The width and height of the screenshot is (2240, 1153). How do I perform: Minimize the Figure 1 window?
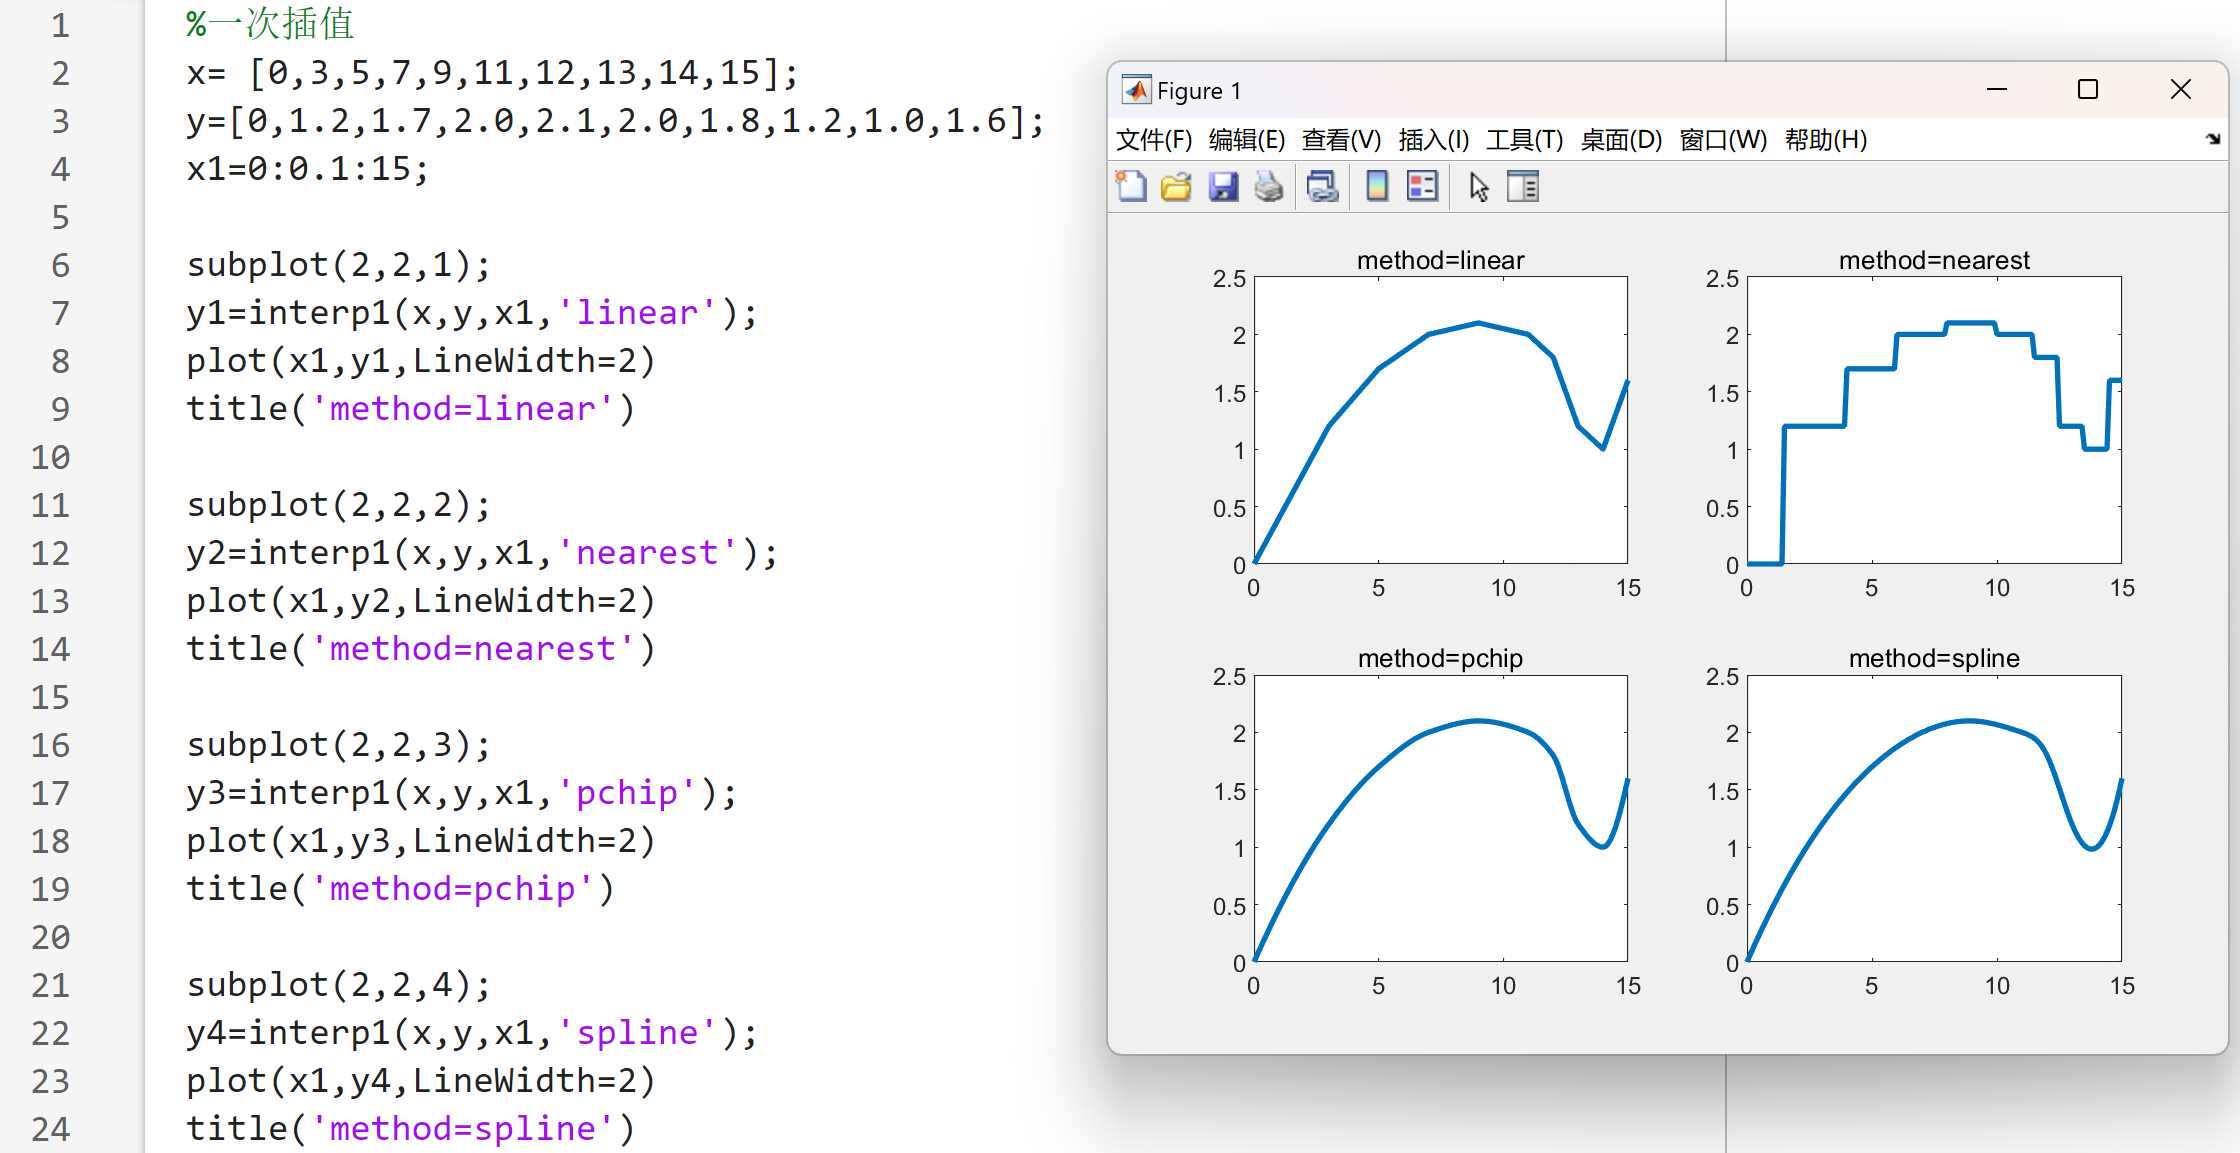1997,90
